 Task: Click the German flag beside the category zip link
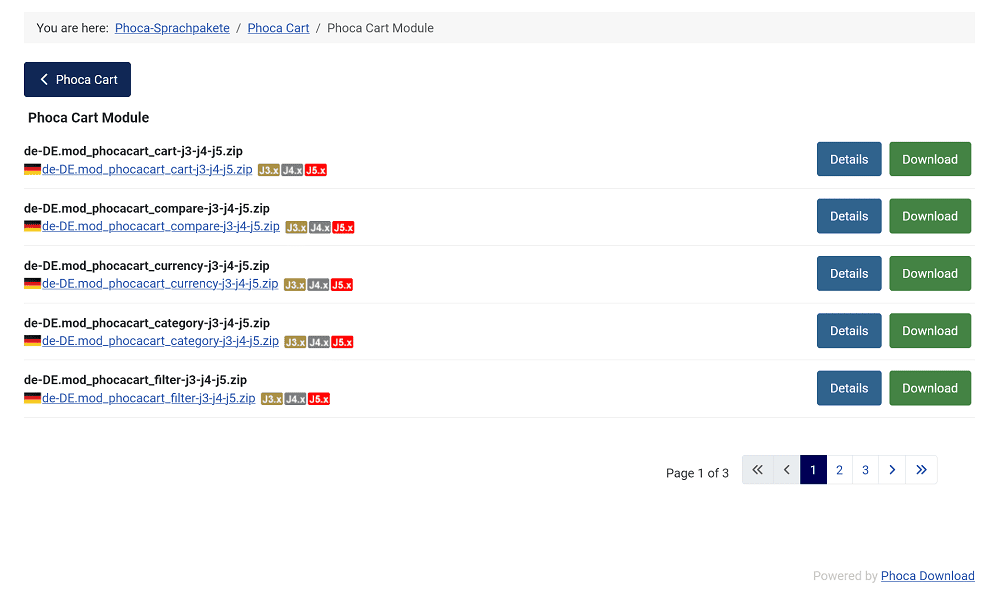[x=33, y=340]
